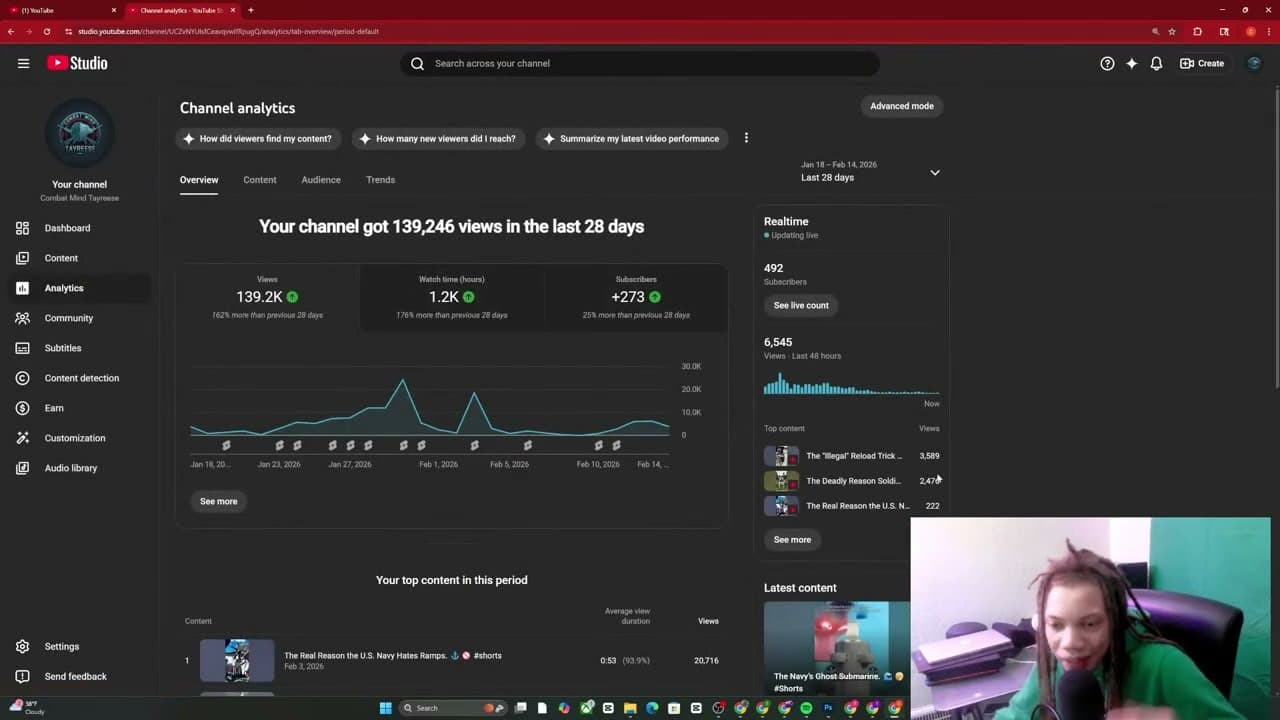Click the YouTube Studio logo
The image size is (1280, 720).
[x=77, y=63]
